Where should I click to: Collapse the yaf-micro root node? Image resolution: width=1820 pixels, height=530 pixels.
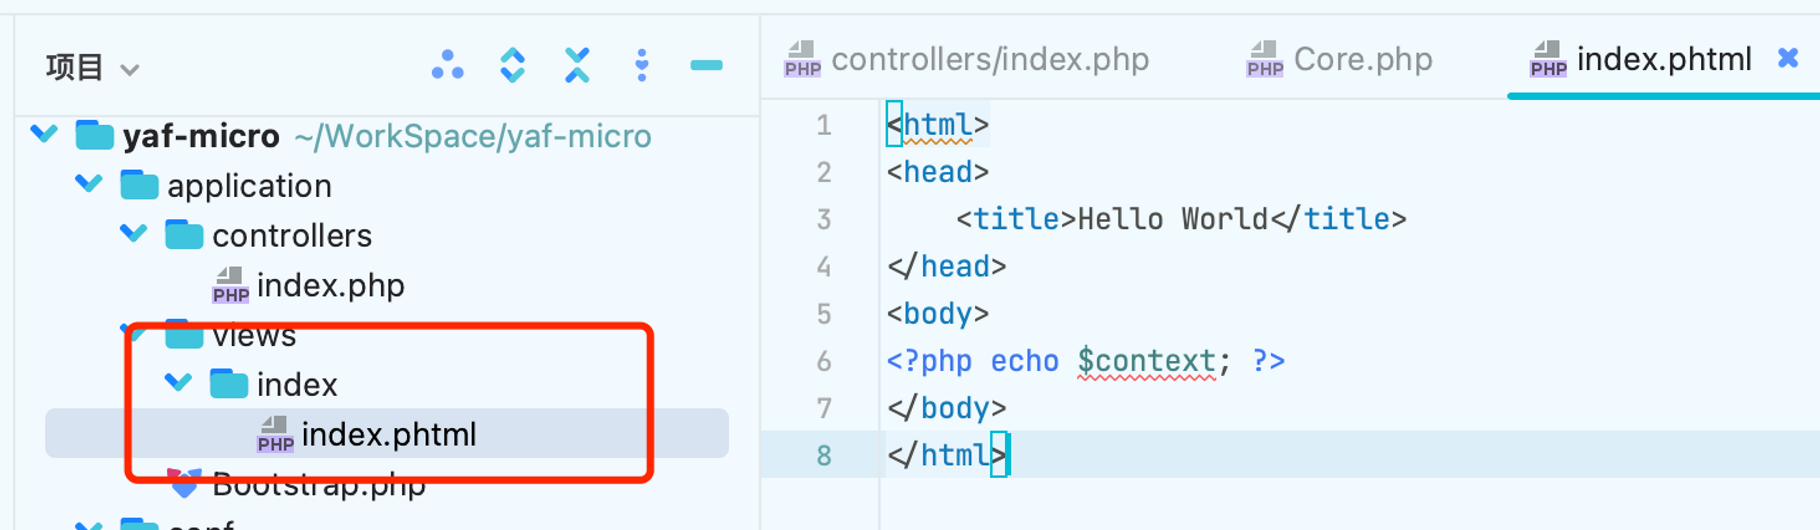44,133
